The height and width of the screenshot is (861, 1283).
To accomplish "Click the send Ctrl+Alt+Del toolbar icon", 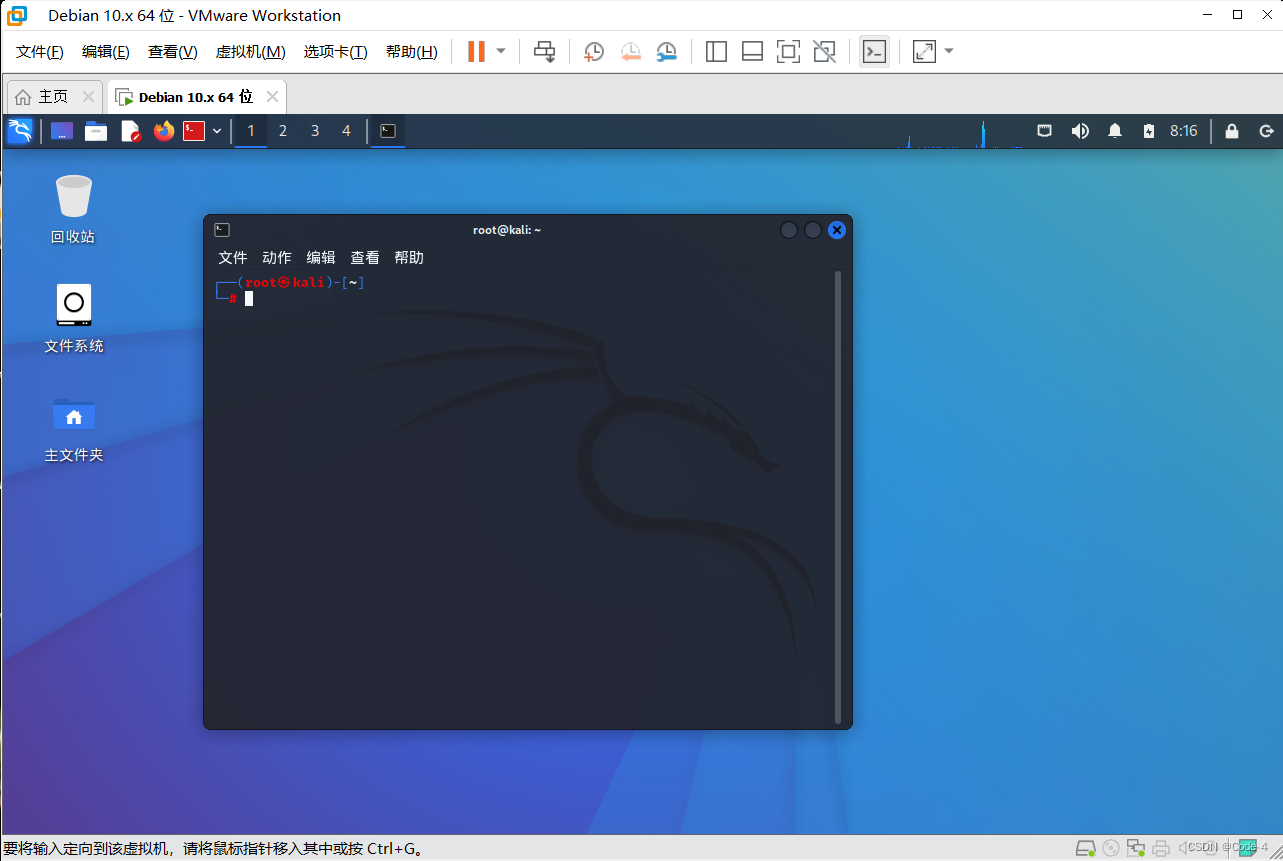I will coord(544,51).
